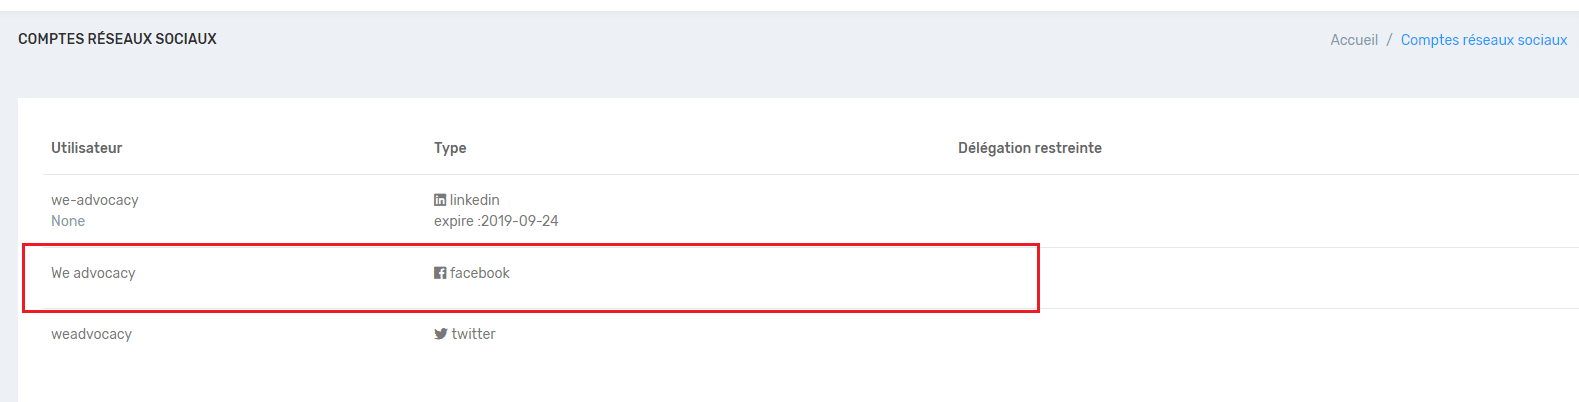Click the LinkedIn icon in Type column
Screen dimensions: 1579x402
click(x=440, y=200)
